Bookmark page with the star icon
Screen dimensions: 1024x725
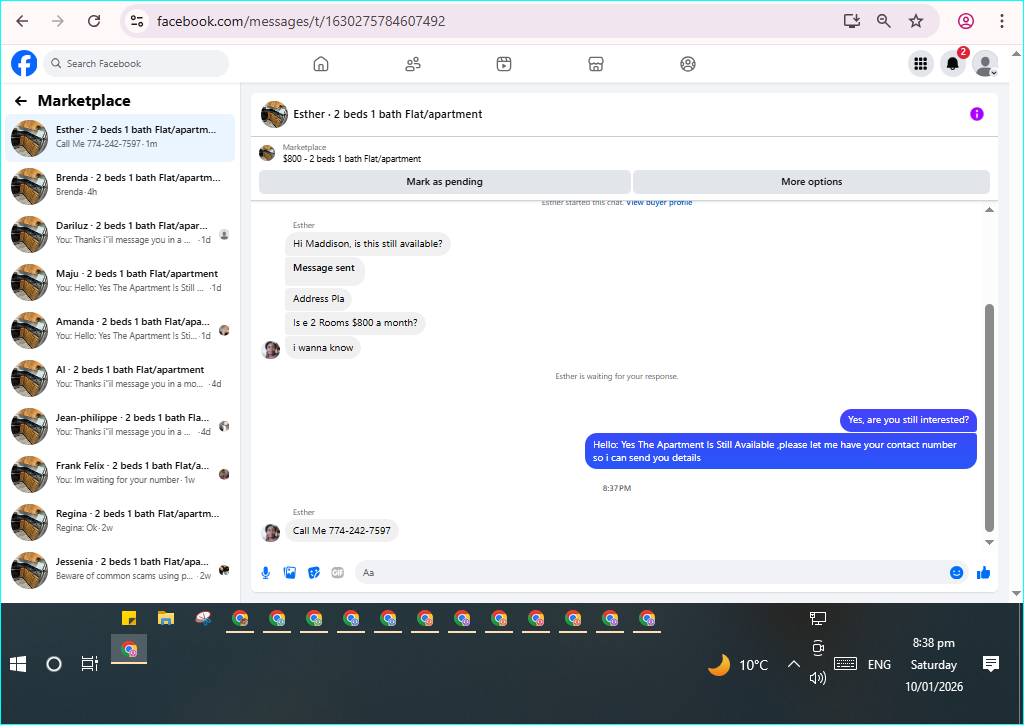916,21
